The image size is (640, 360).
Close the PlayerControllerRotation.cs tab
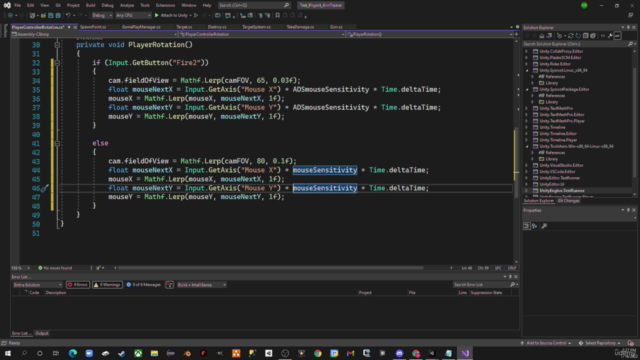pos(75,27)
